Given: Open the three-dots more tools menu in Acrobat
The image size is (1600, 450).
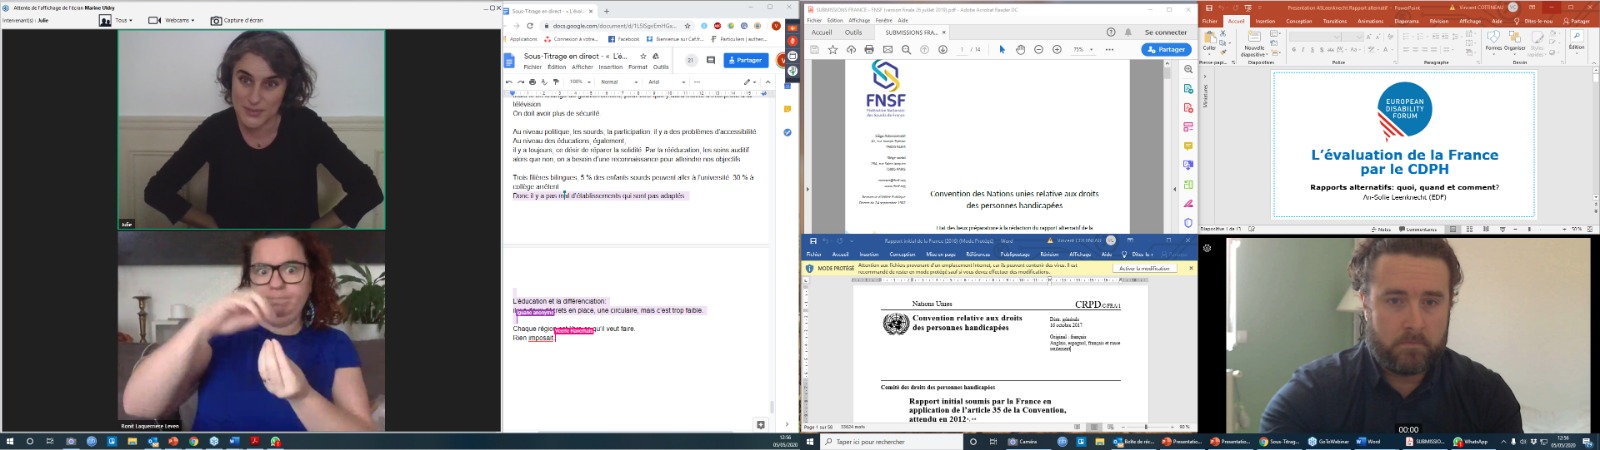Looking at the screenshot, I should click(1108, 49).
